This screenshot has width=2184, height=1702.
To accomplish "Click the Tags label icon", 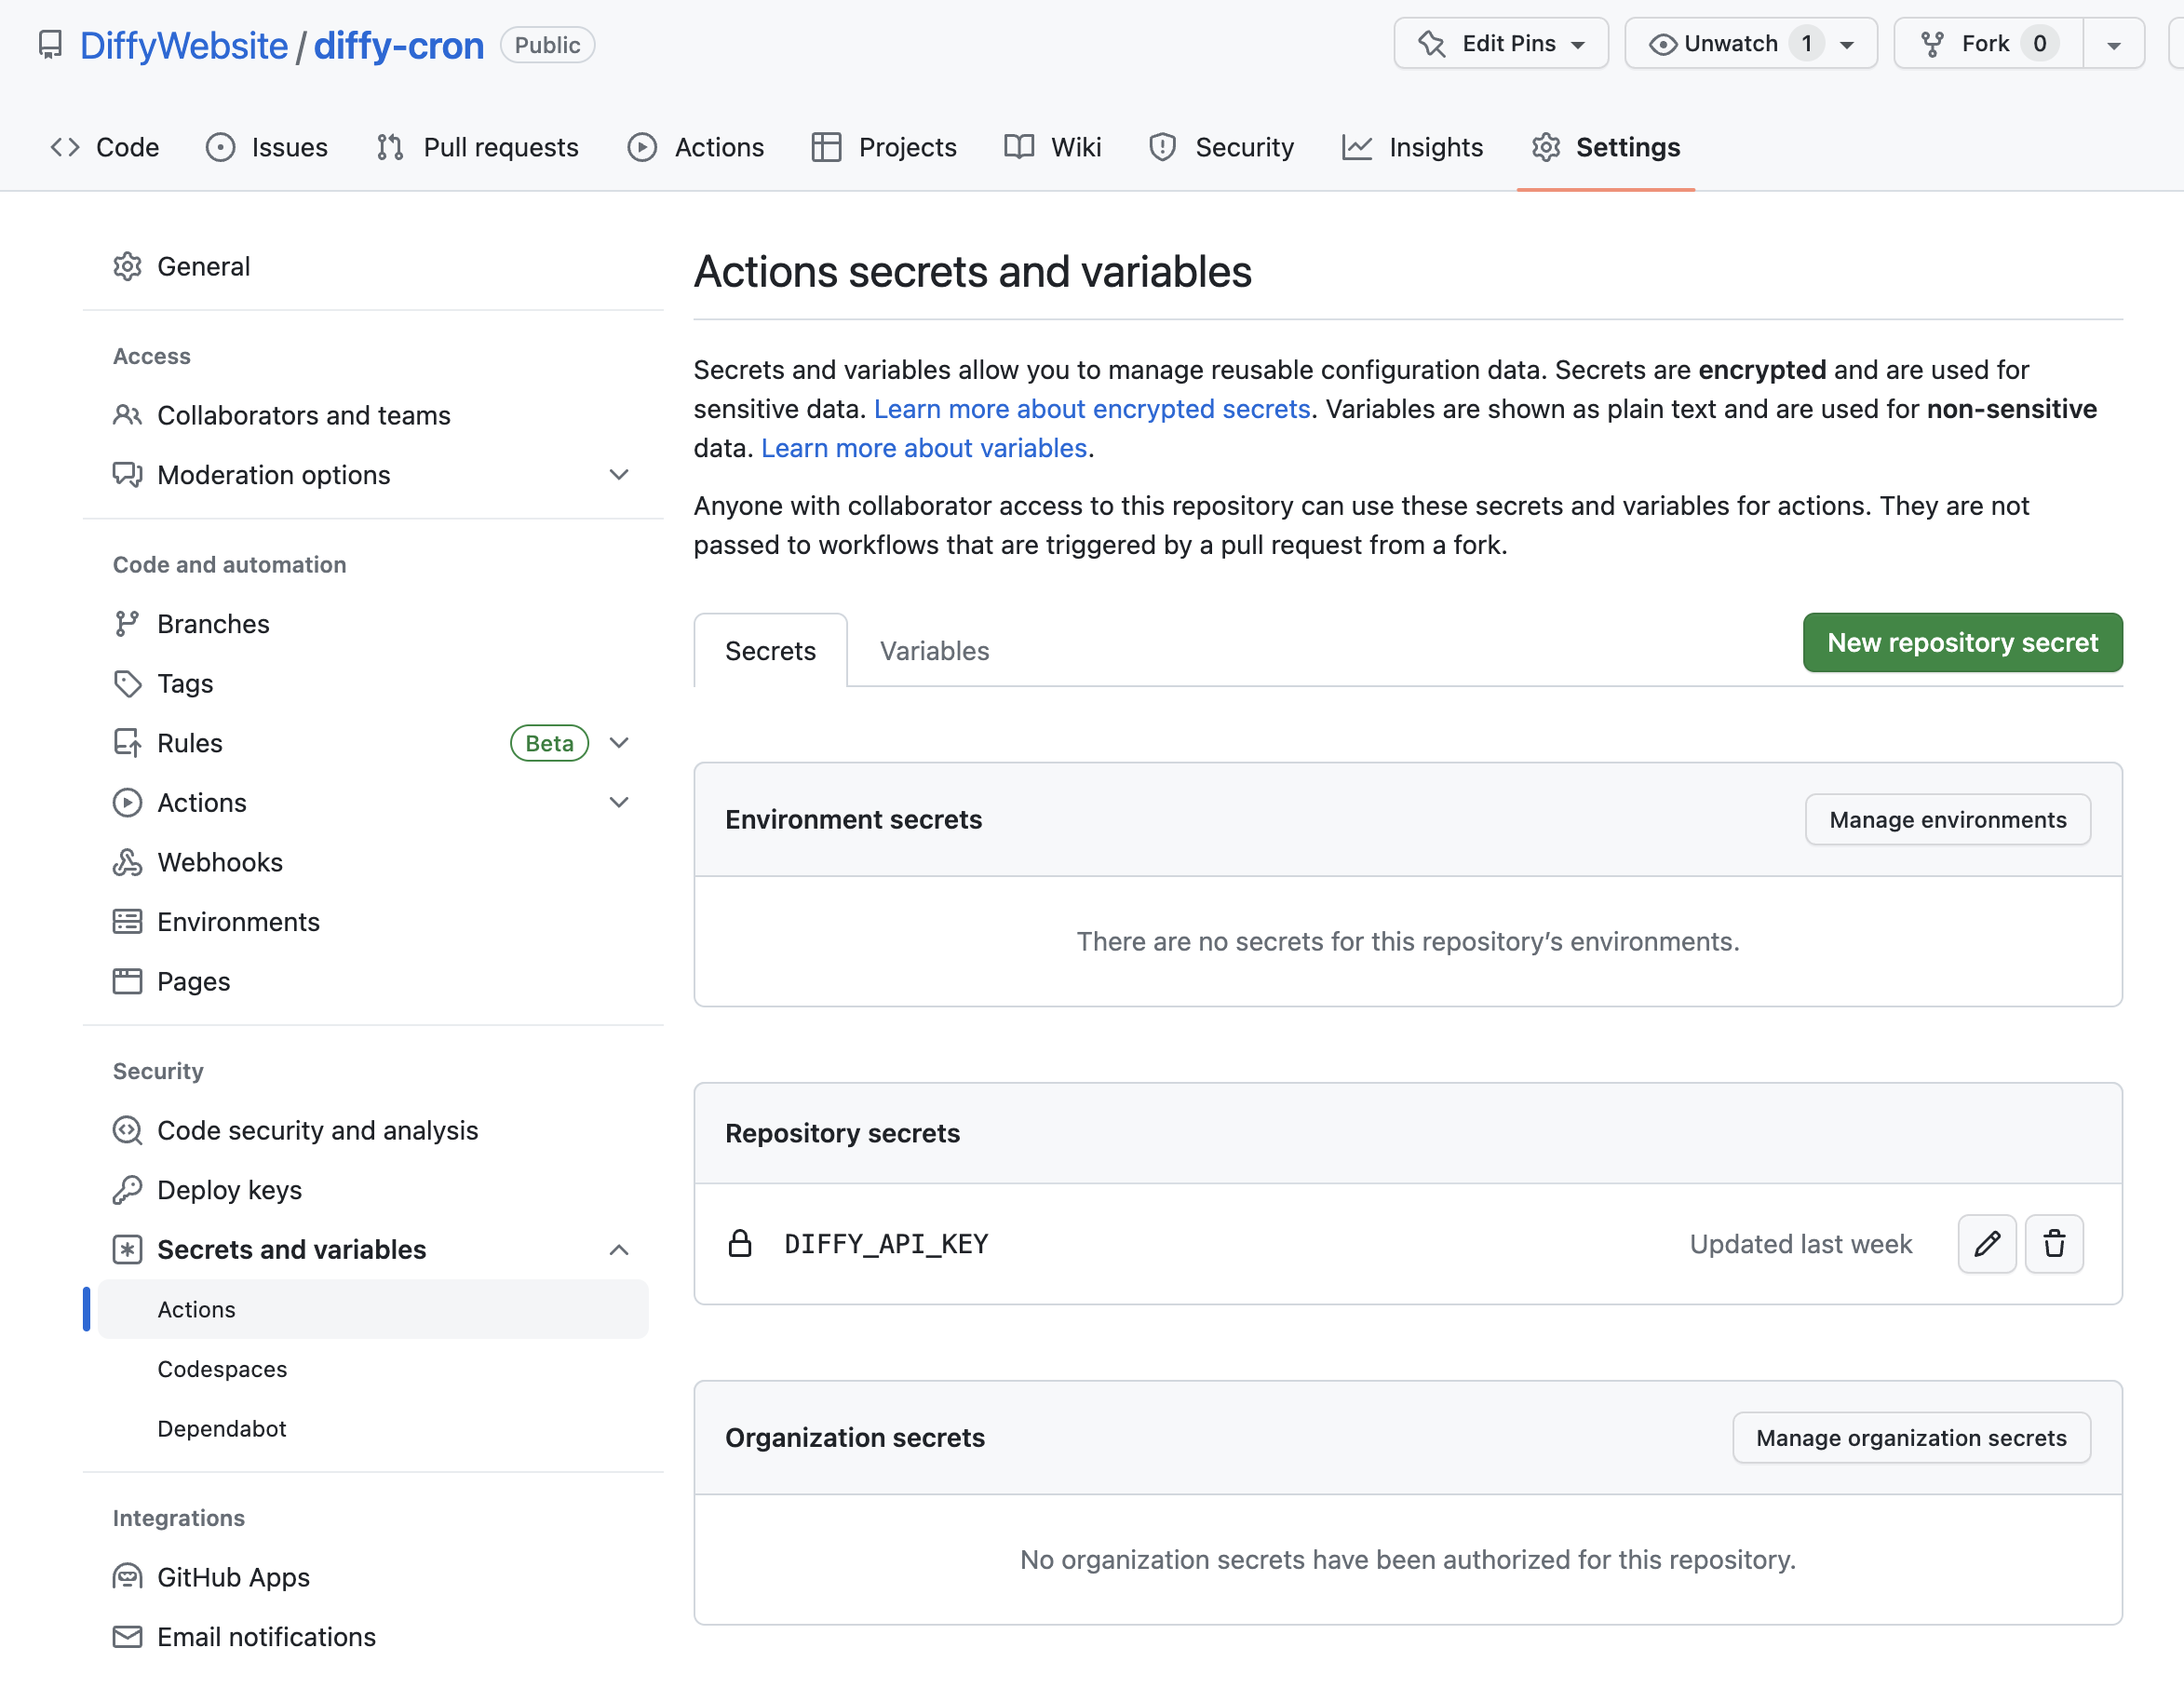I will point(127,684).
